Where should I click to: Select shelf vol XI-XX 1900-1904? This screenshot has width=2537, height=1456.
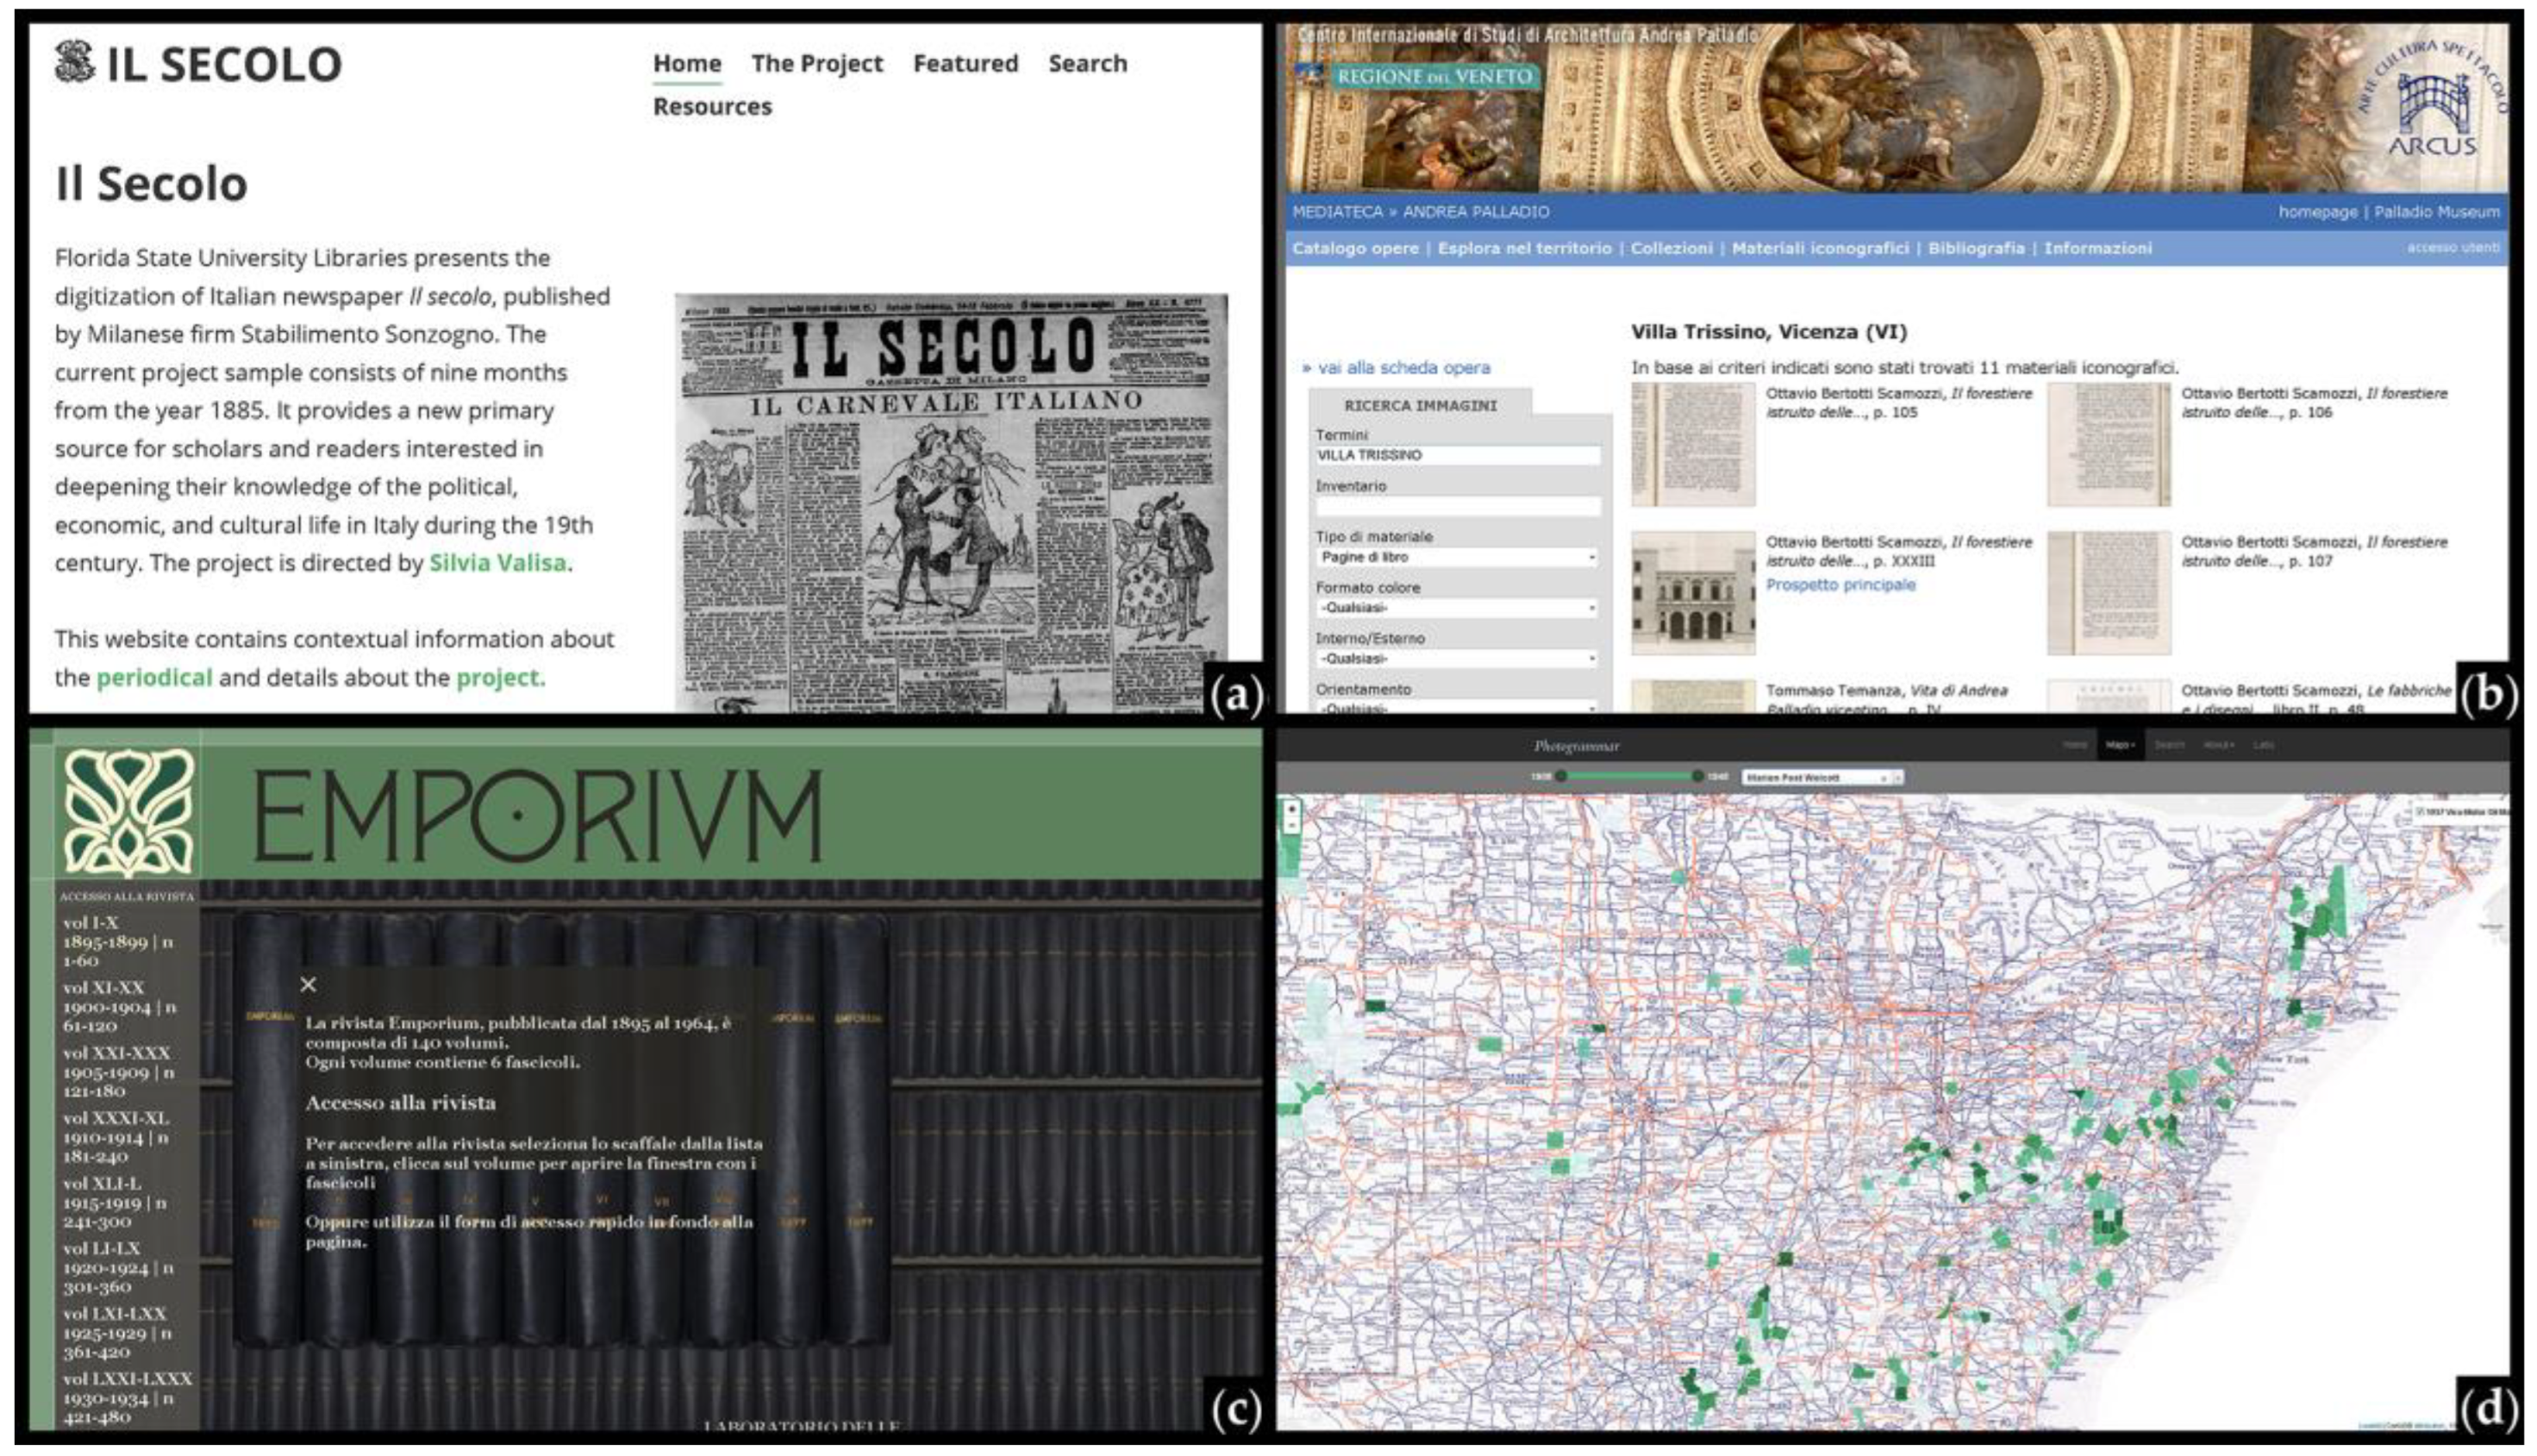click(x=118, y=1006)
